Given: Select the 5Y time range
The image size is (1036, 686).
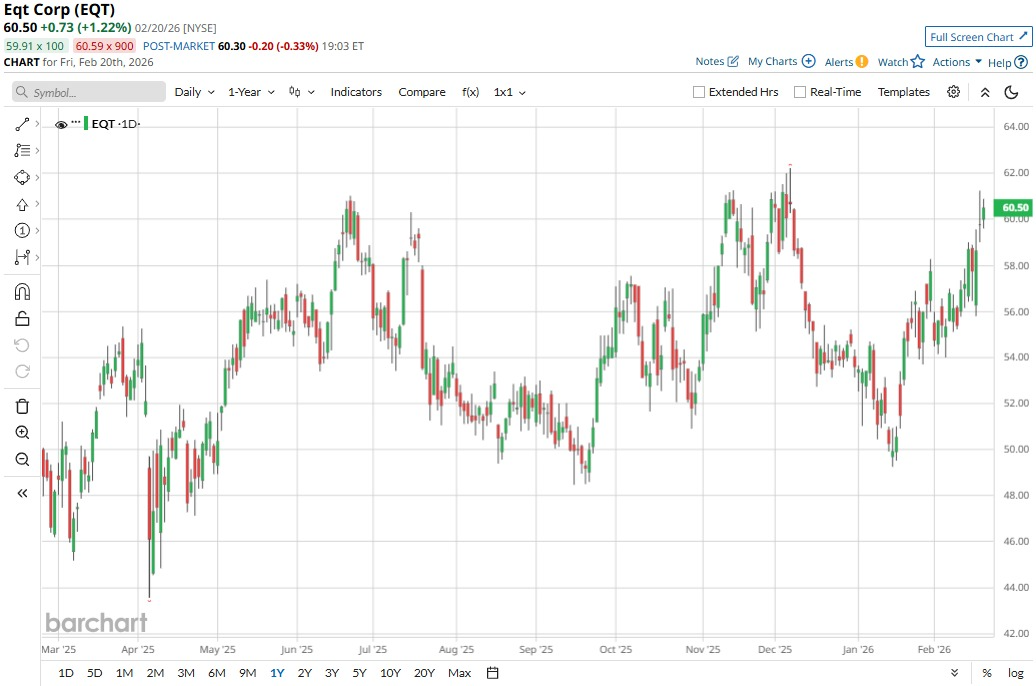Looking at the screenshot, I should click(359, 673).
